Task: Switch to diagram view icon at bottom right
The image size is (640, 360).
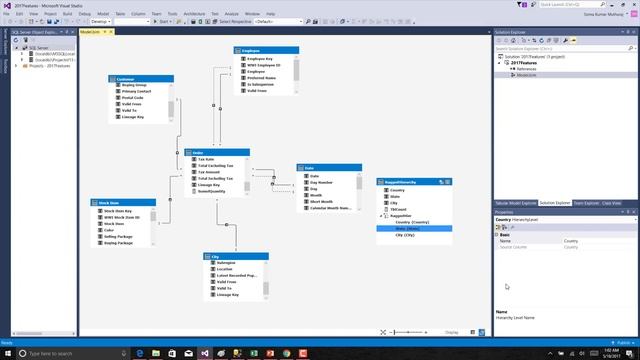Action: [482, 332]
